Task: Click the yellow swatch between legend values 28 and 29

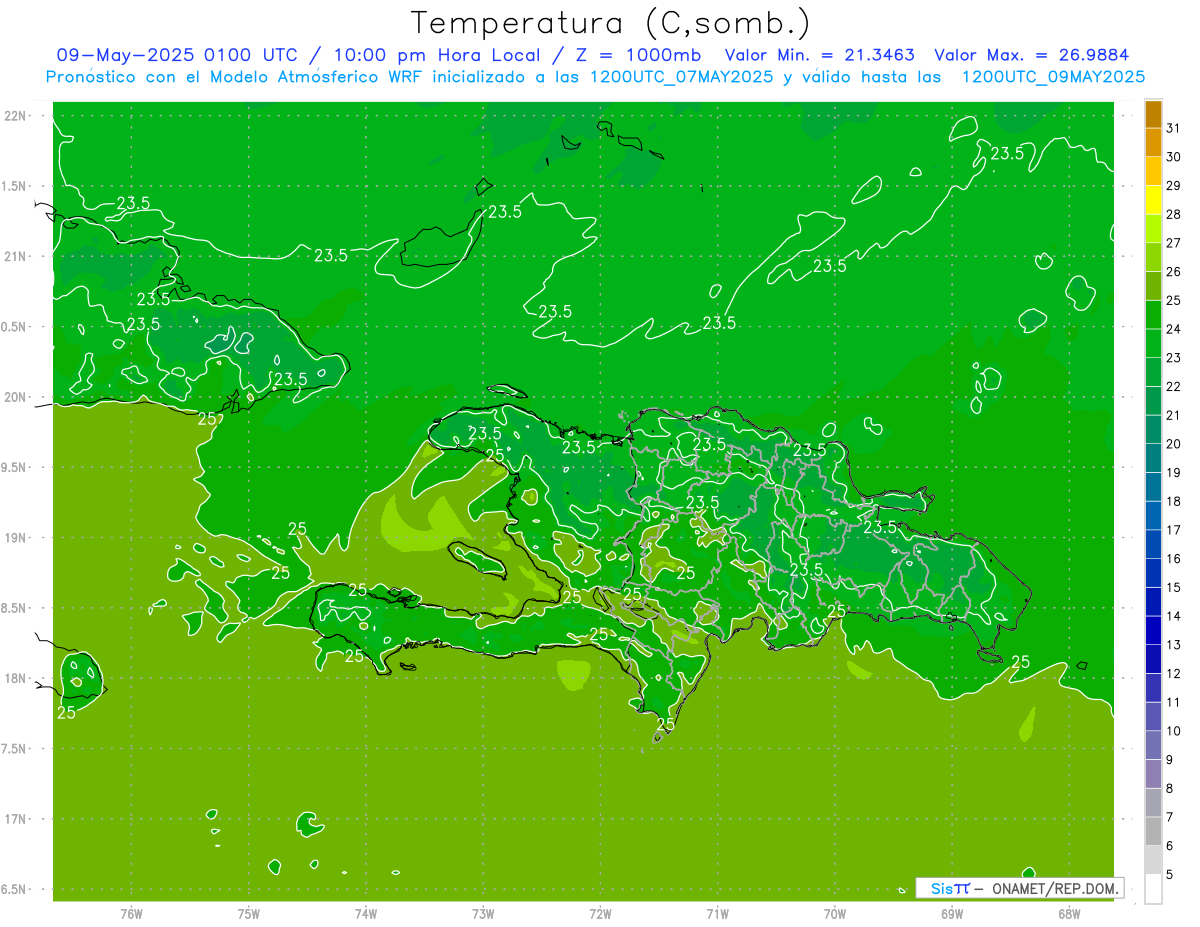Action: 1153,200
